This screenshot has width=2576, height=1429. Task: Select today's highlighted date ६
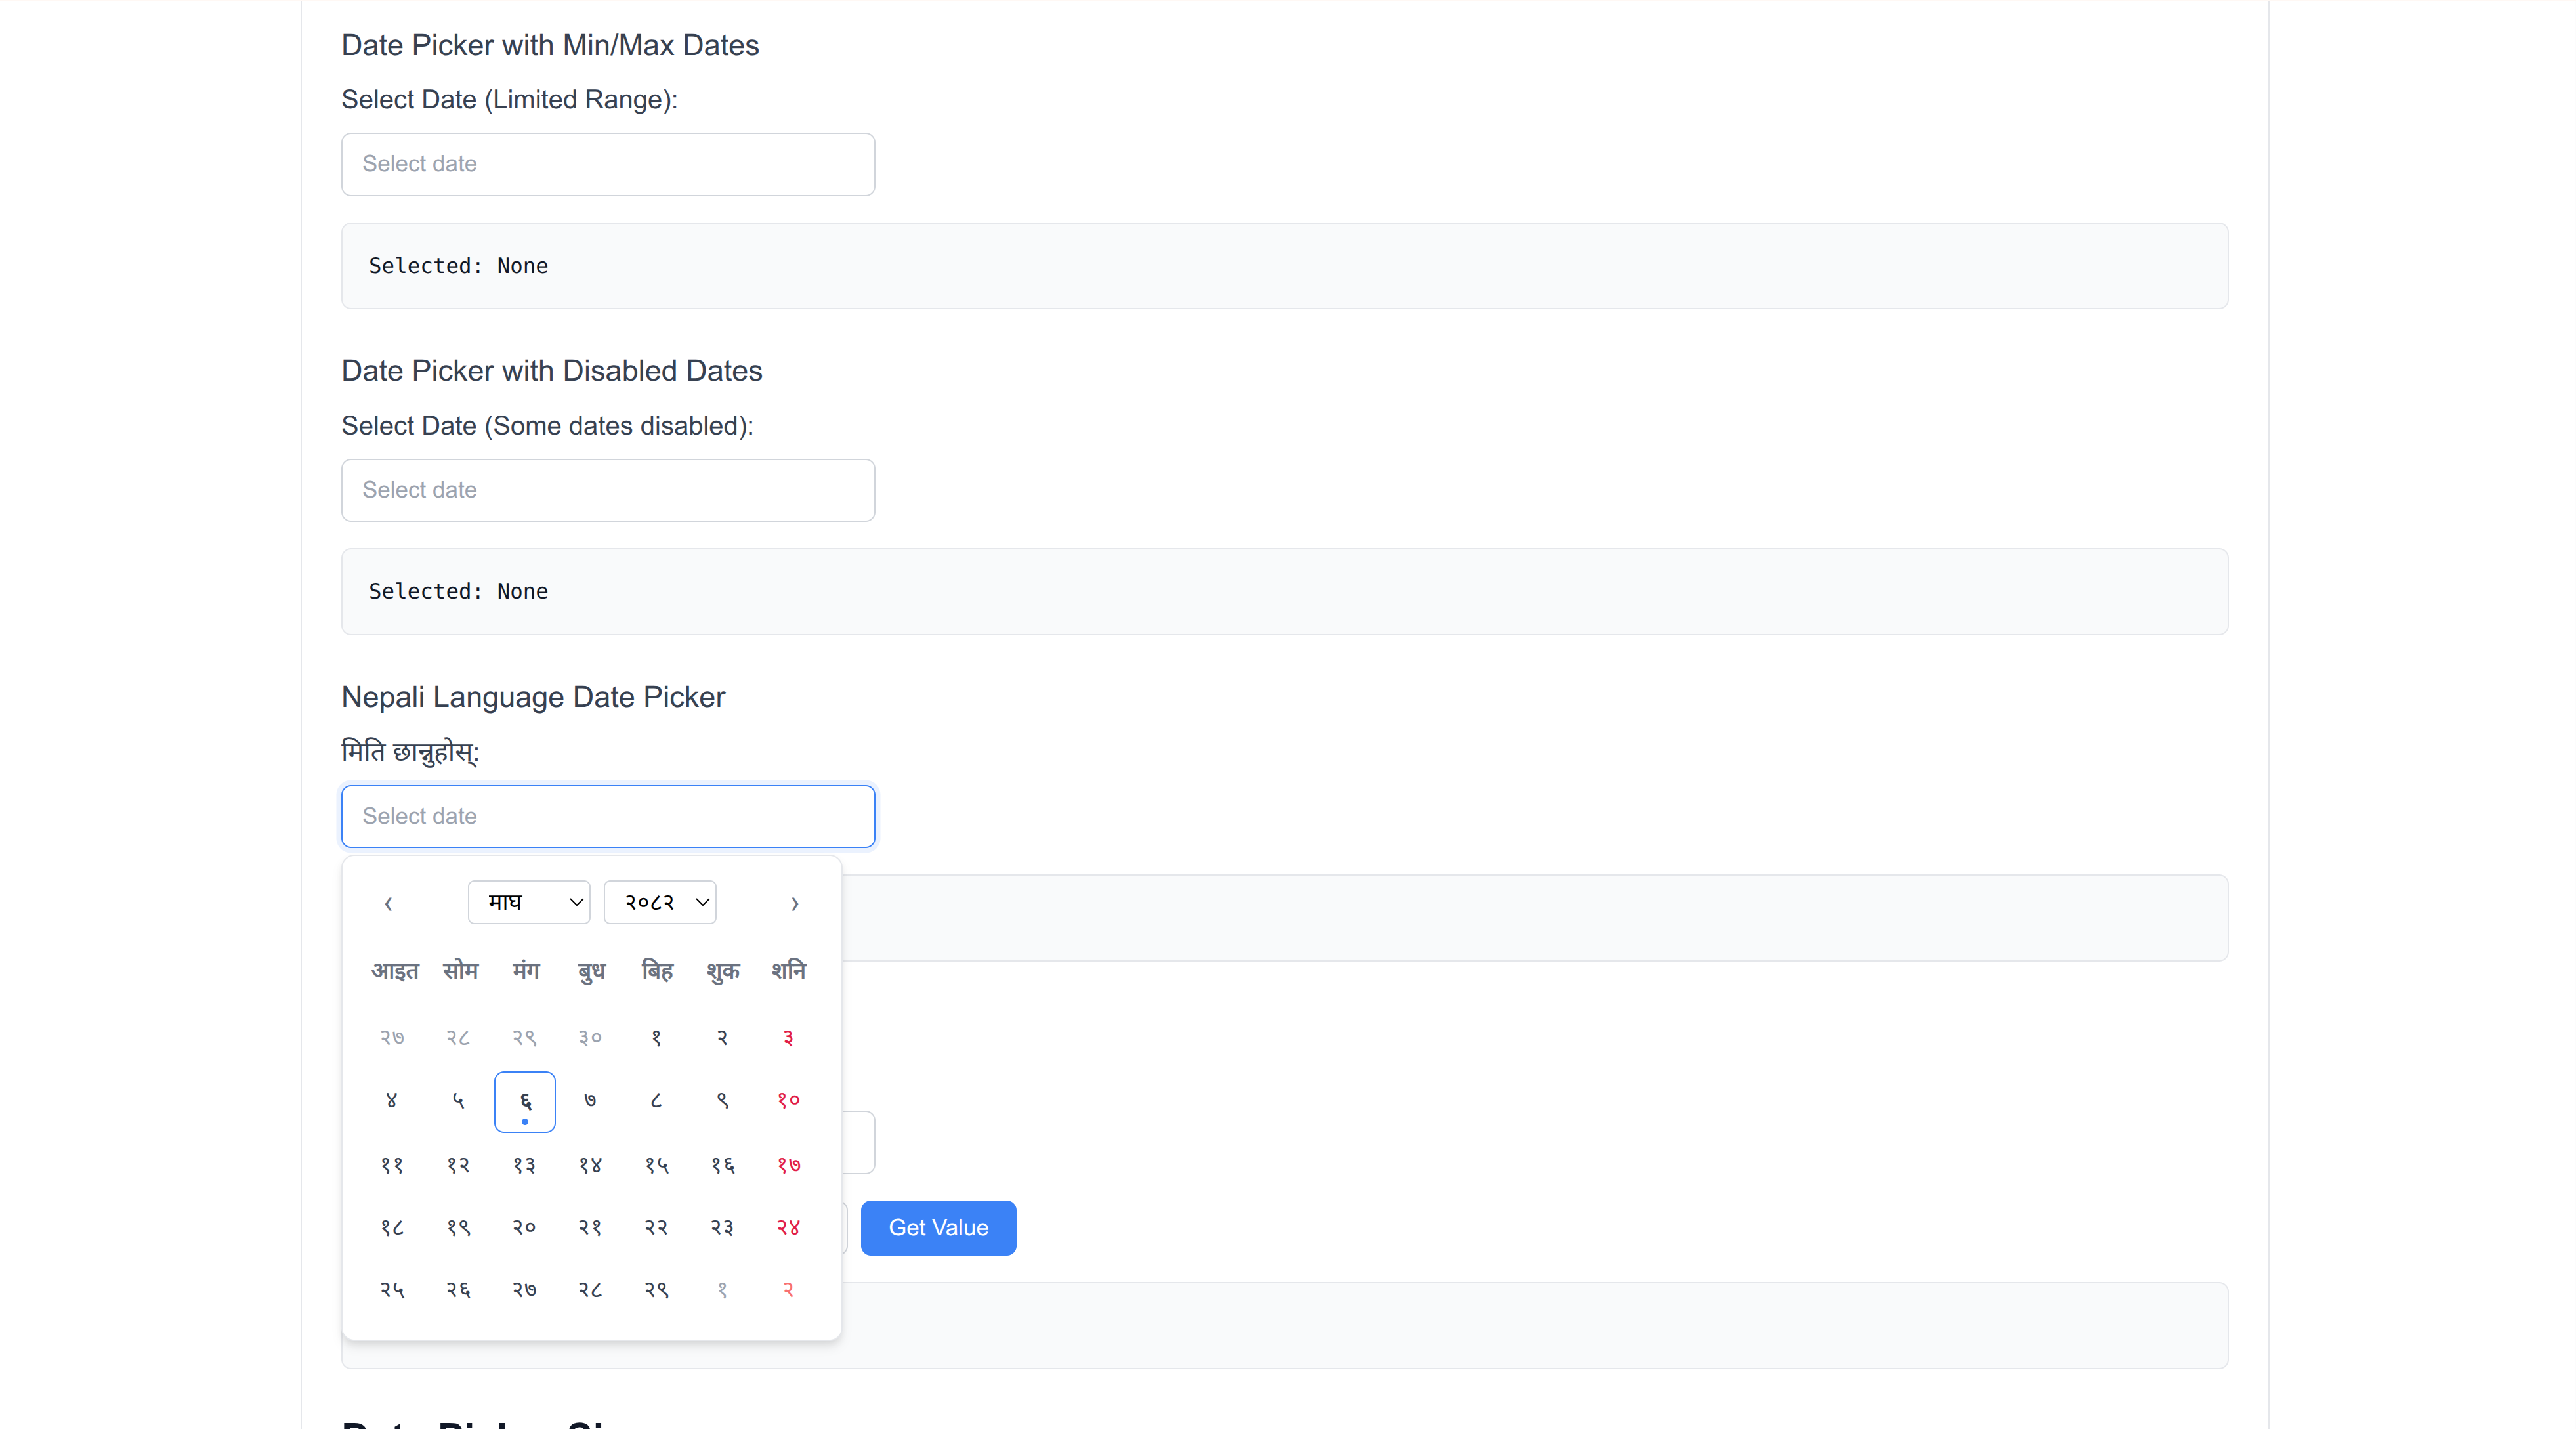coord(524,1101)
